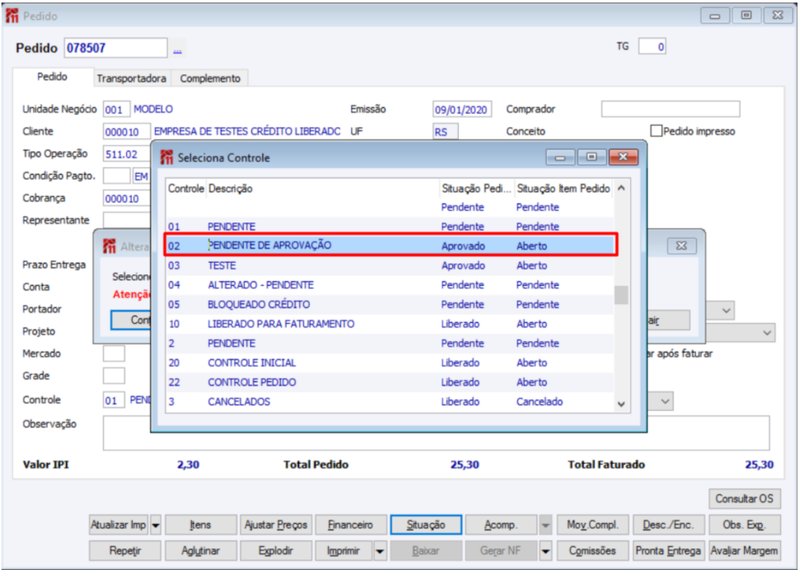Click the Controle code field 01
The image size is (800, 570).
114,400
